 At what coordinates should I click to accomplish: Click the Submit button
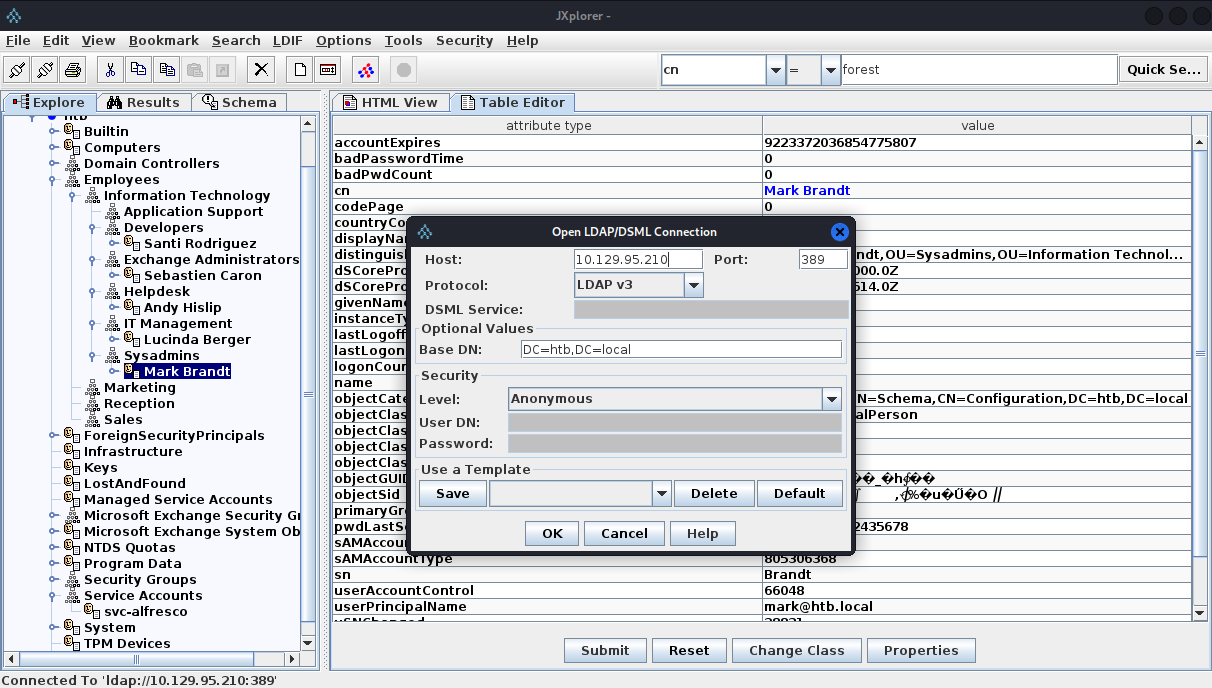[x=606, y=650]
